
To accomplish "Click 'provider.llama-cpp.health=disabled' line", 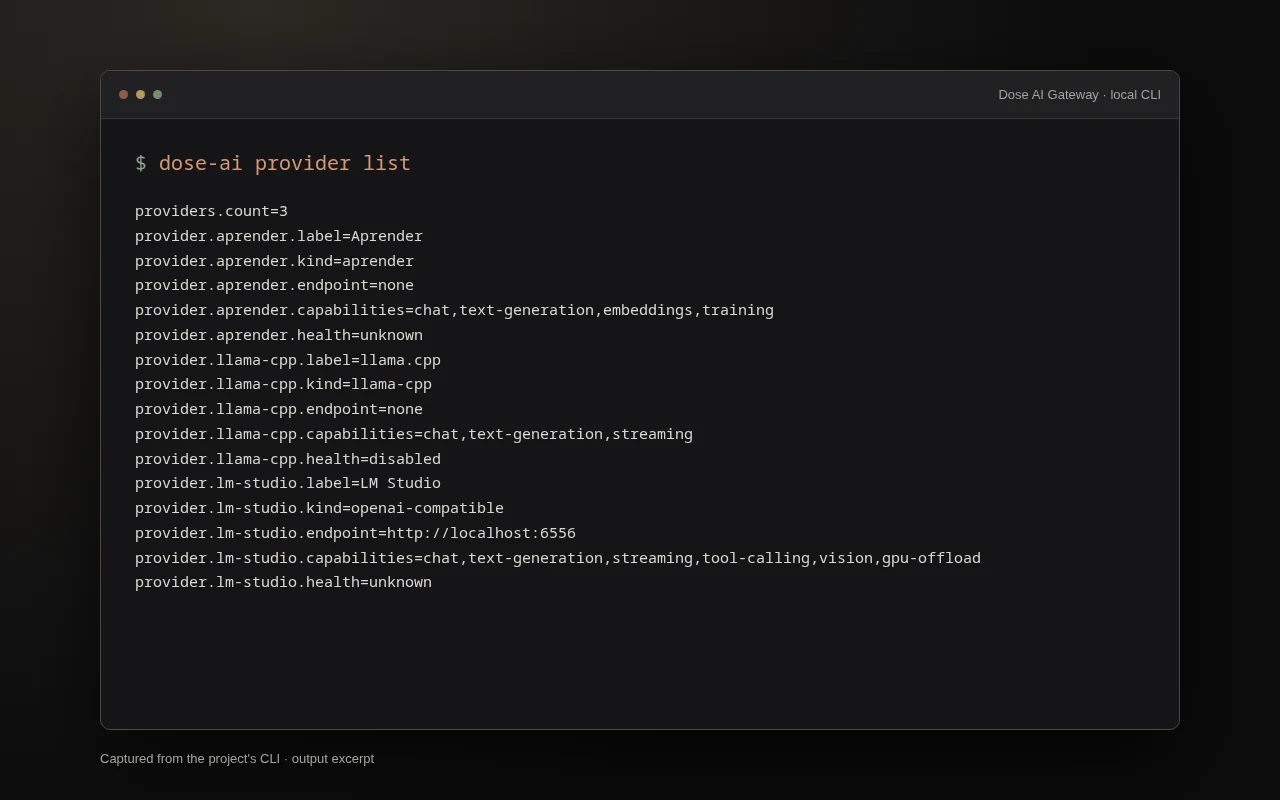I will [288, 459].
